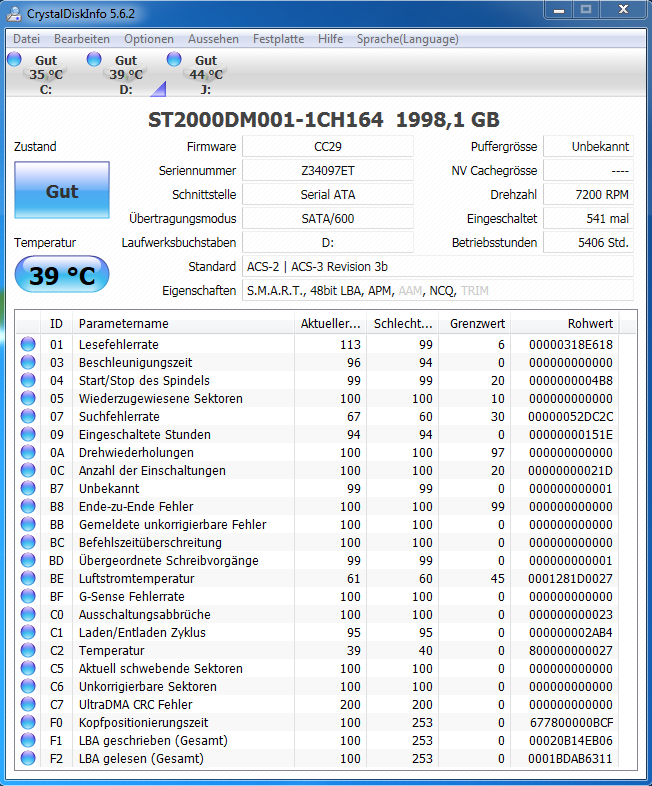Click the status orb for Gemeldete unkorrigierbare Fehler
This screenshot has width=652, height=786.
28,524
